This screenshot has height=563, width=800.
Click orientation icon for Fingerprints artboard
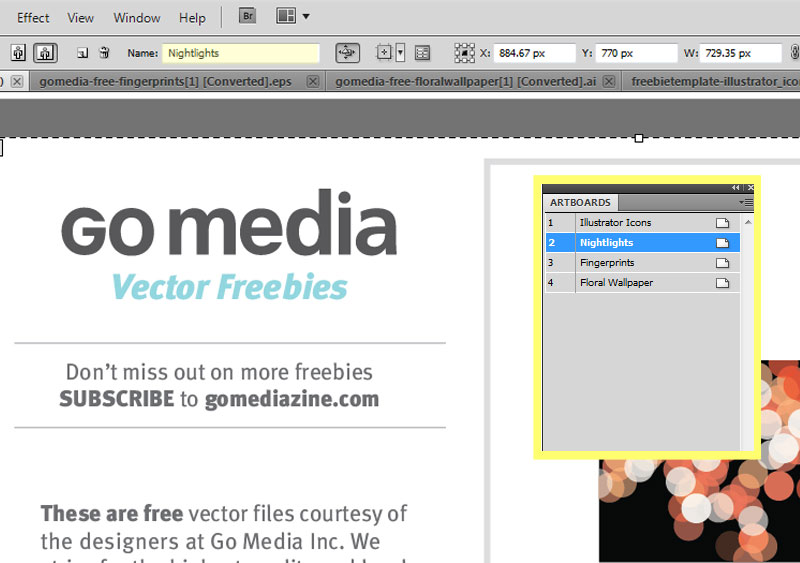(x=722, y=263)
